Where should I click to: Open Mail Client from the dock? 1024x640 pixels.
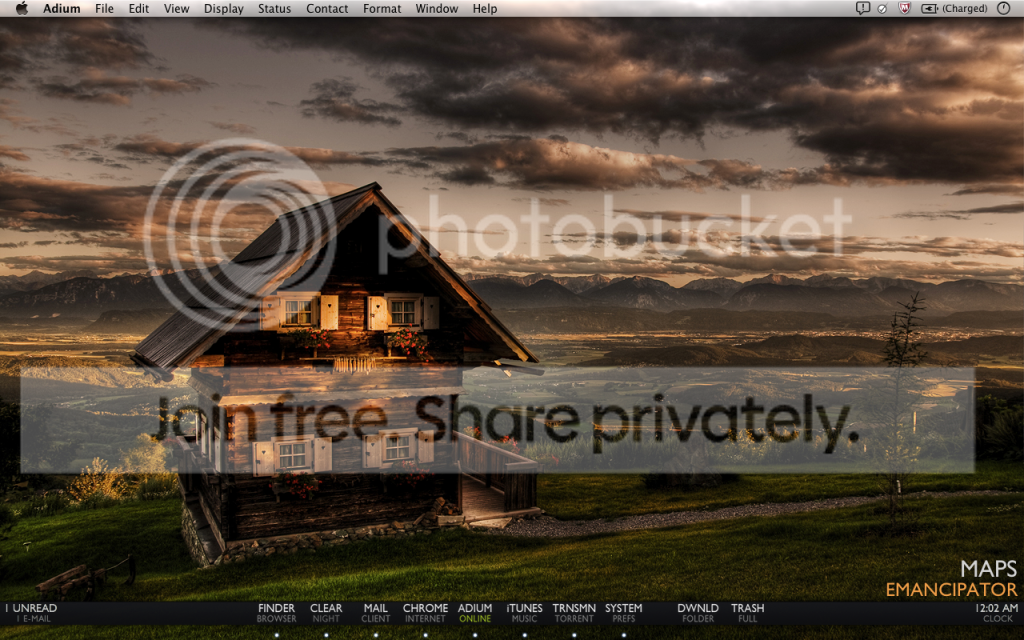tap(376, 613)
